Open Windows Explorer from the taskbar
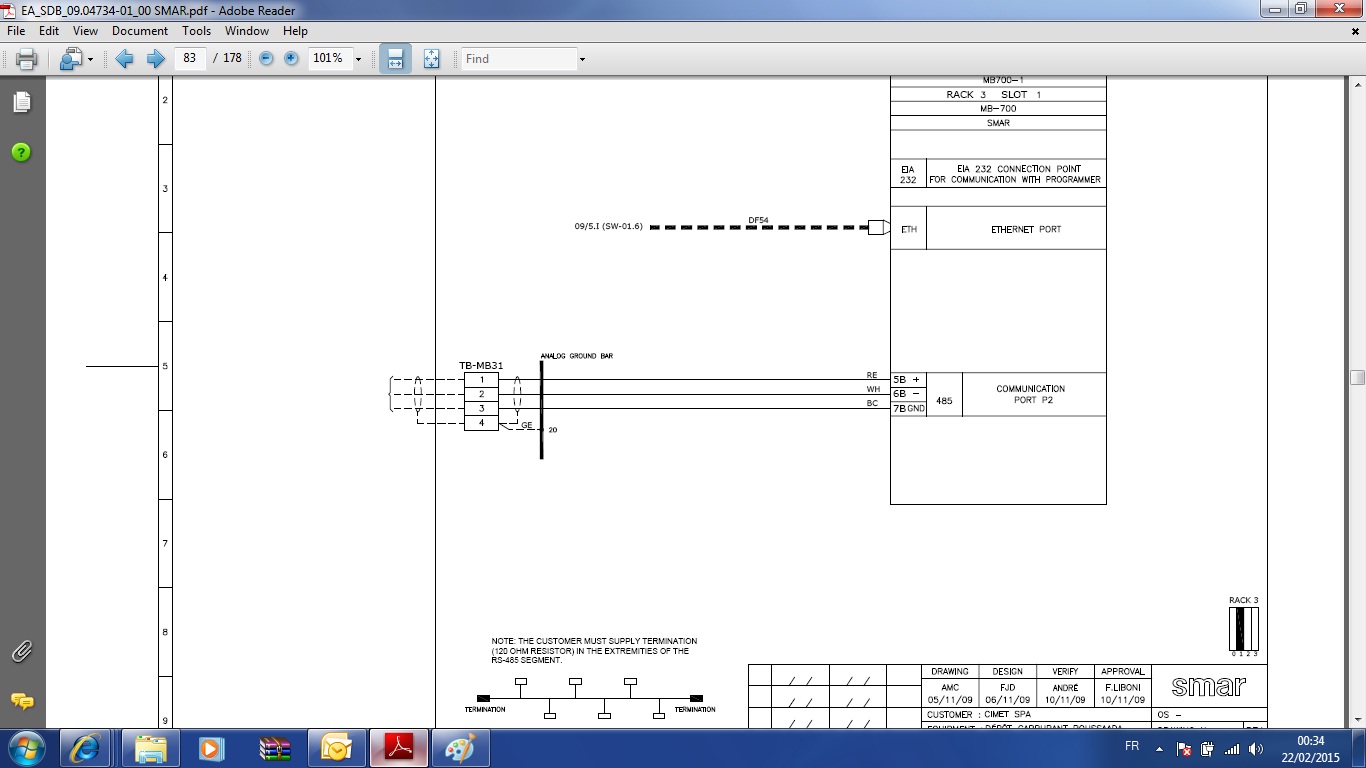1366x768 pixels. pyautogui.click(x=153, y=748)
